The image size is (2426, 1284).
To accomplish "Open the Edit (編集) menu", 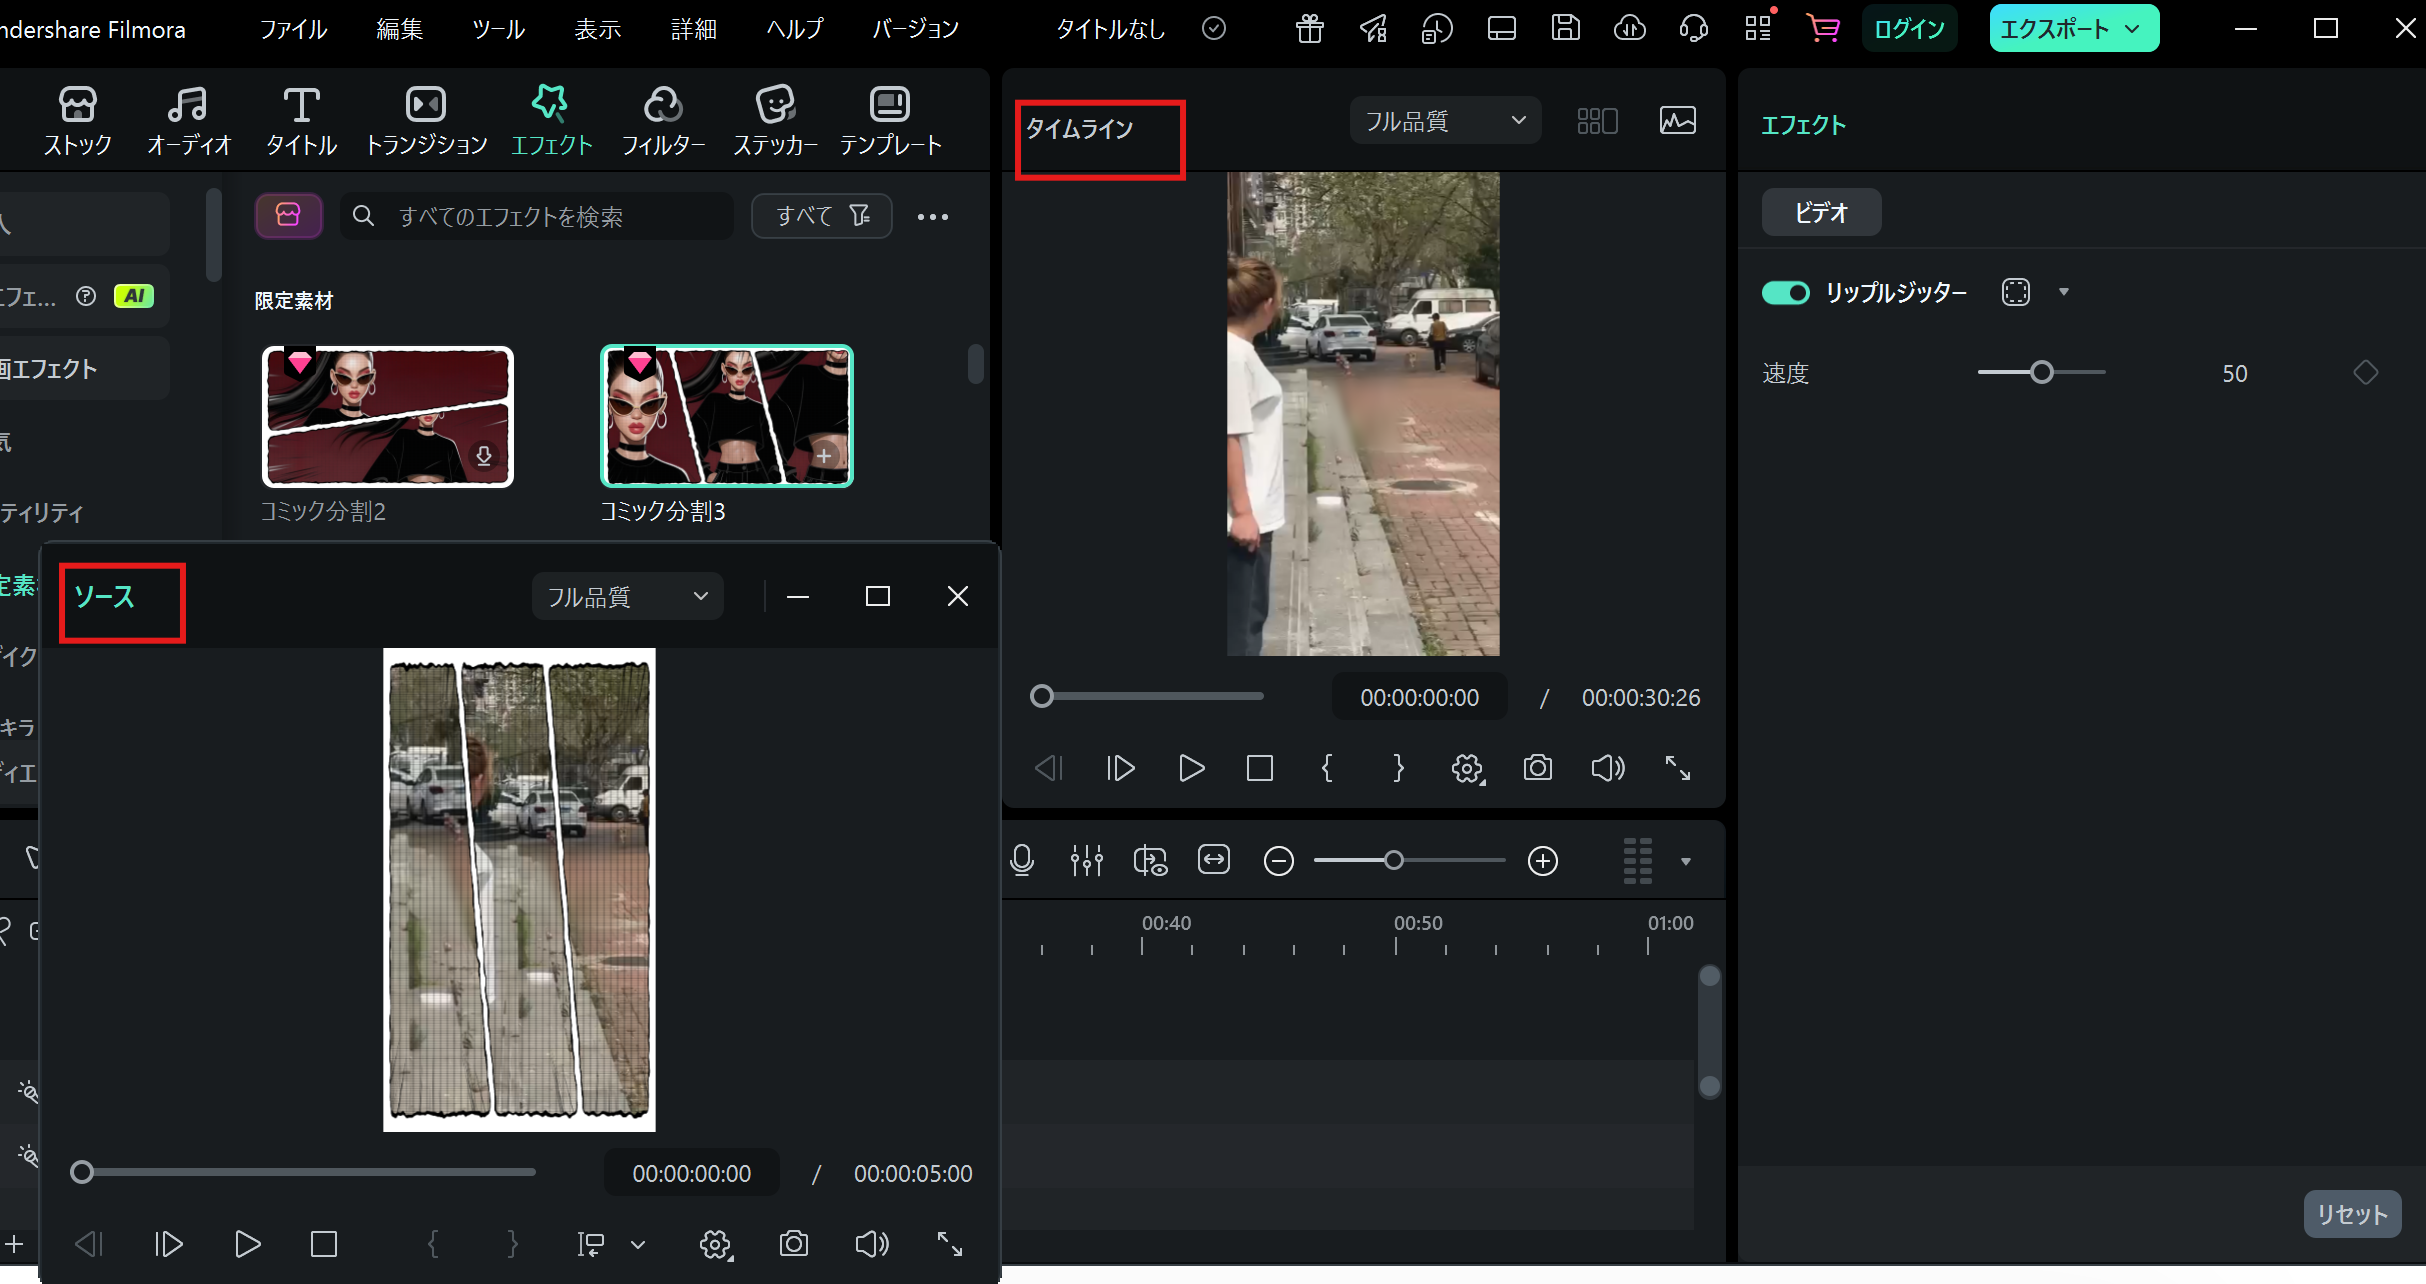I will [400, 29].
